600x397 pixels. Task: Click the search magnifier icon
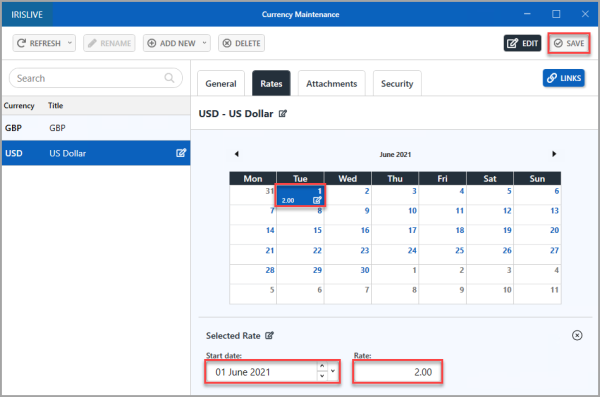169,78
